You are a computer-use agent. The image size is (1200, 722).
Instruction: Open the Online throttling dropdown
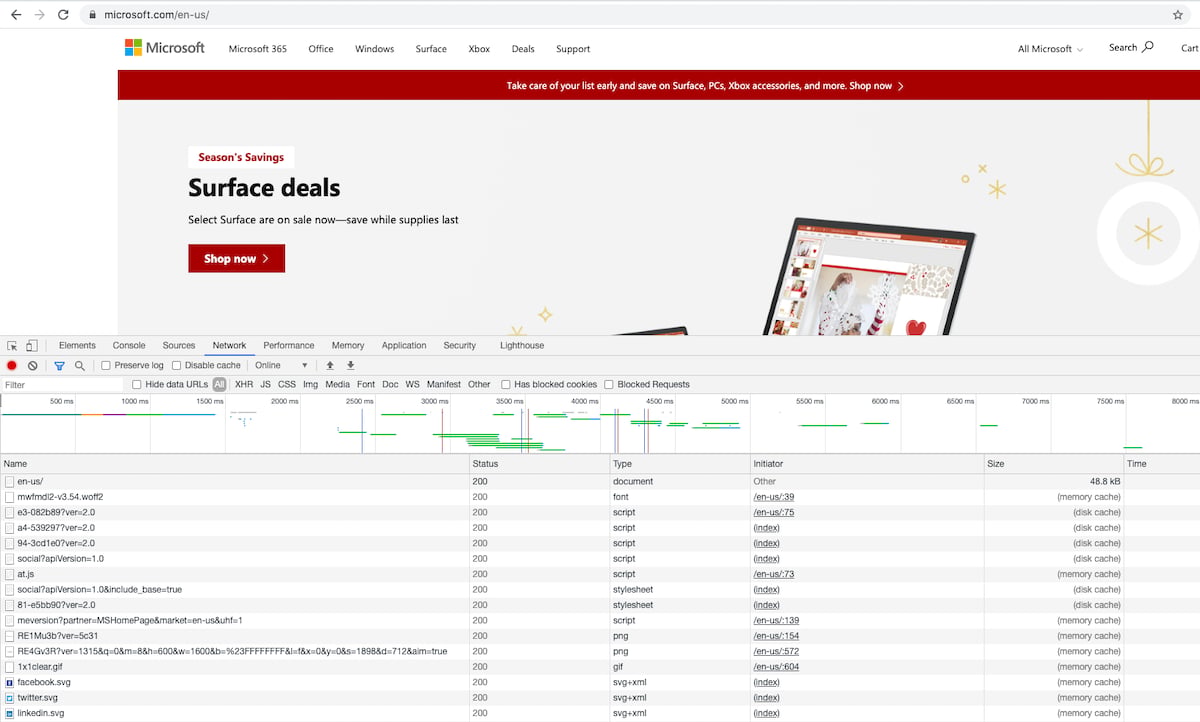click(x=281, y=366)
